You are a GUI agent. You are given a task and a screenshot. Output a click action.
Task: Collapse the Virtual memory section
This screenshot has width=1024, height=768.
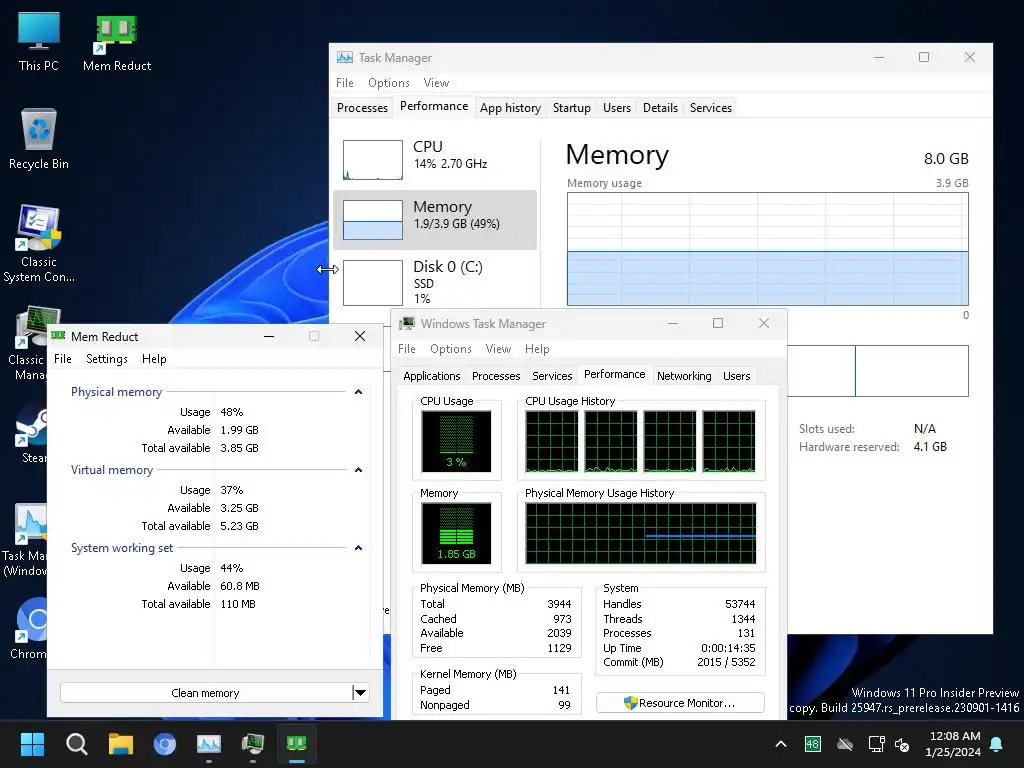(x=358, y=470)
